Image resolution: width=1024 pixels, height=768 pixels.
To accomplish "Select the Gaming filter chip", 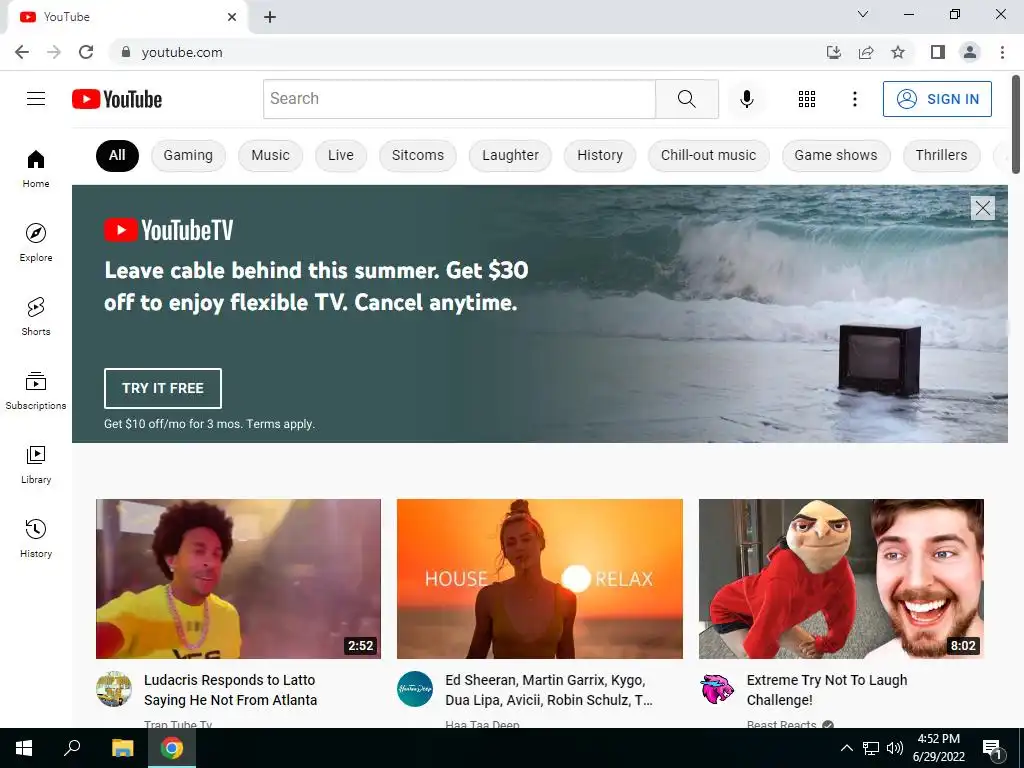I will tap(188, 155).
